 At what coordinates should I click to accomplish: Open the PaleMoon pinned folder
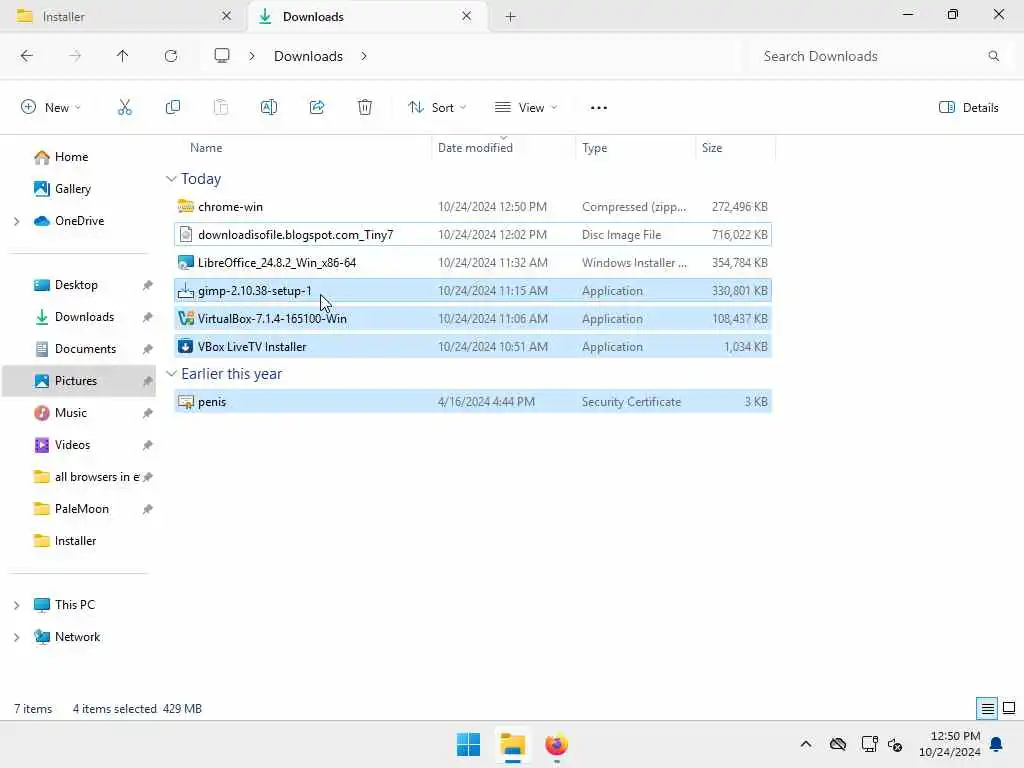(x=81, y=509)
